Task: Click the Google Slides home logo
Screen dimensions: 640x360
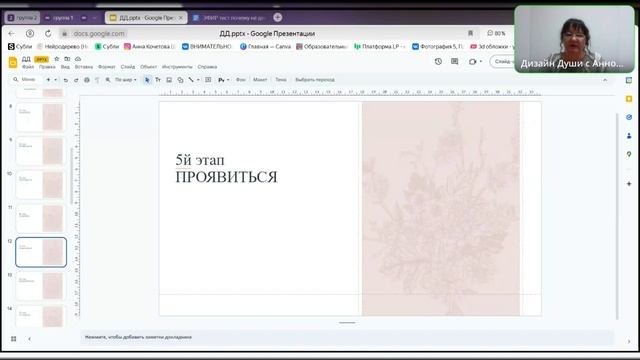Action: click(x=13, y=62)
